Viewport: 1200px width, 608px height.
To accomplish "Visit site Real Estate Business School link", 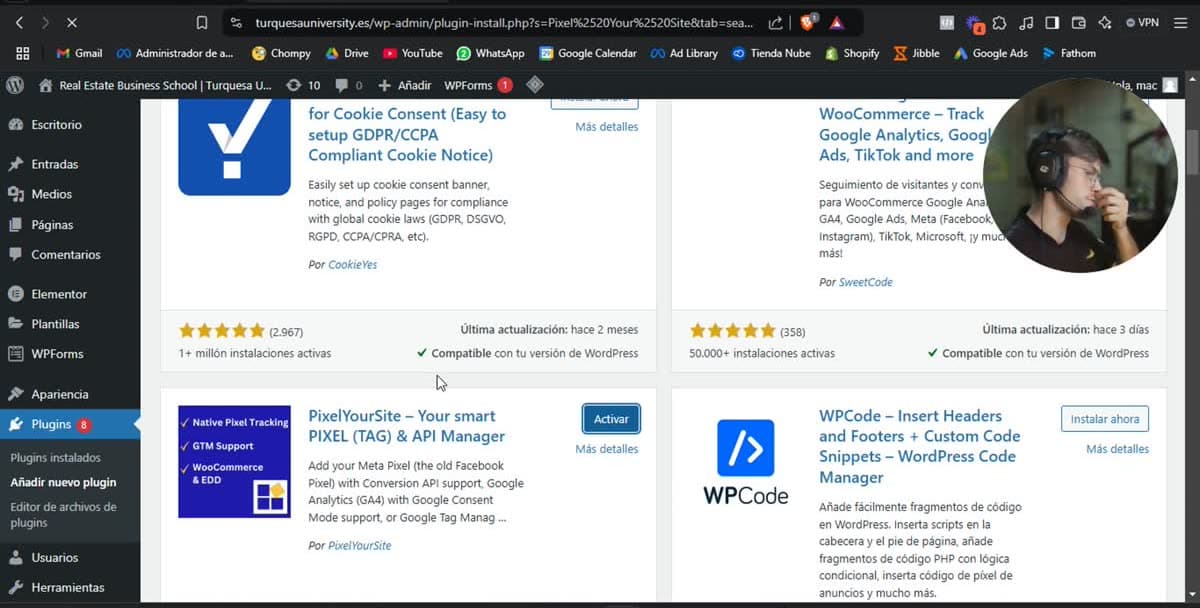I will tap(155, 85).
